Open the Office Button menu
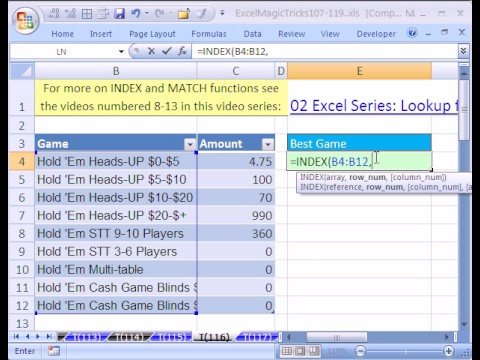This screenshot has height=360, width=480. point(25,21)
